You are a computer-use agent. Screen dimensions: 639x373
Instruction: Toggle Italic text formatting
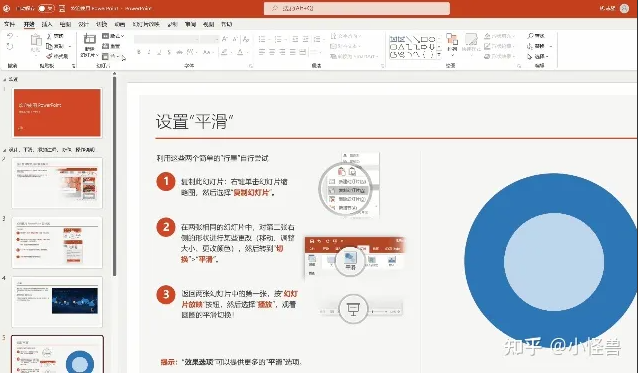pyautogui.click(x=149, y=52)
